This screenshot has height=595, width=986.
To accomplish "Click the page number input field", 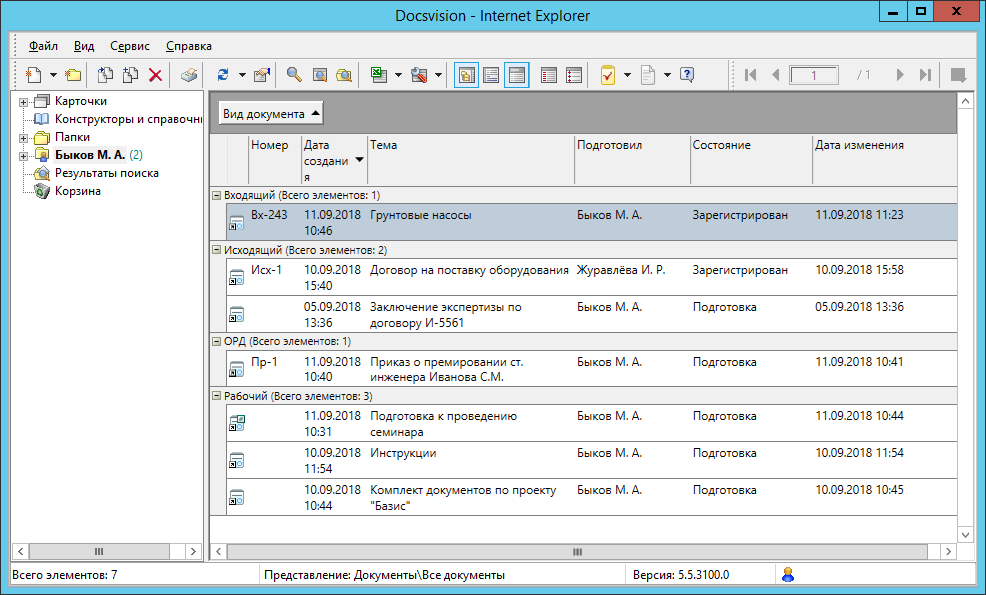I will click(x=814, y=75).
